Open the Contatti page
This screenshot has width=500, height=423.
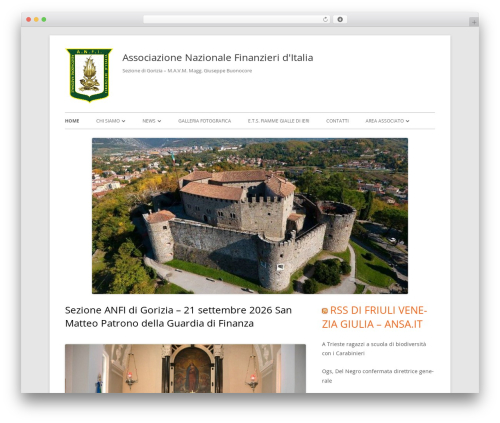point(337,121)
